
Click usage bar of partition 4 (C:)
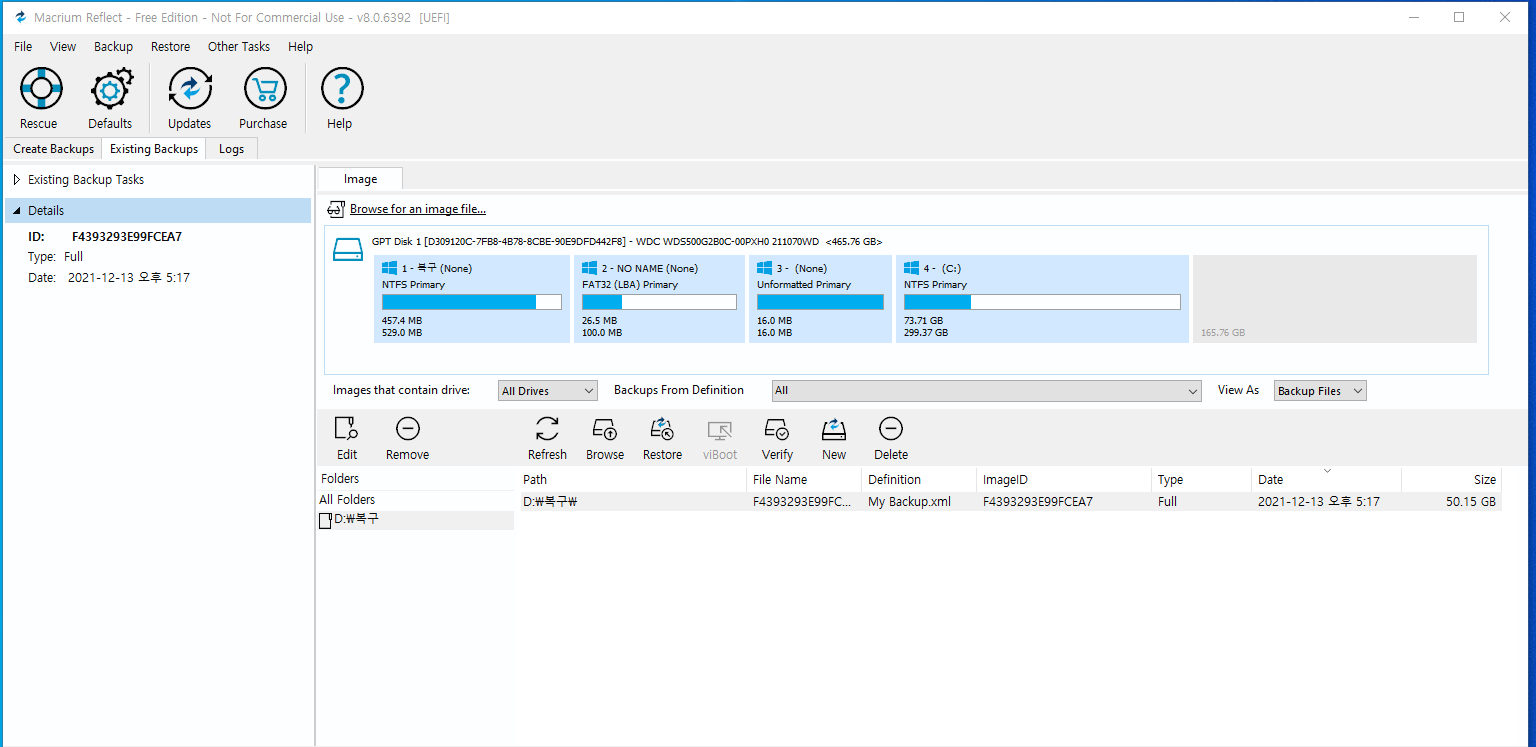coord(1042,302)
